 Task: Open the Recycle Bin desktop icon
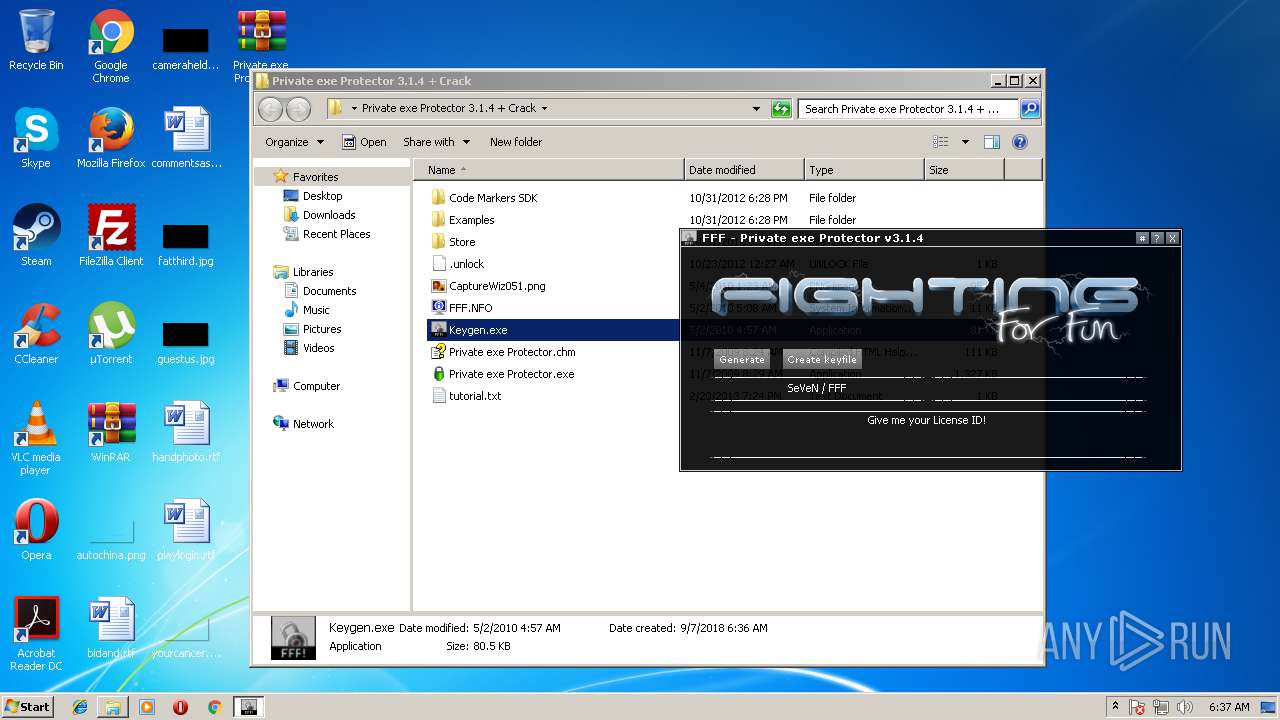coord(36,41)
